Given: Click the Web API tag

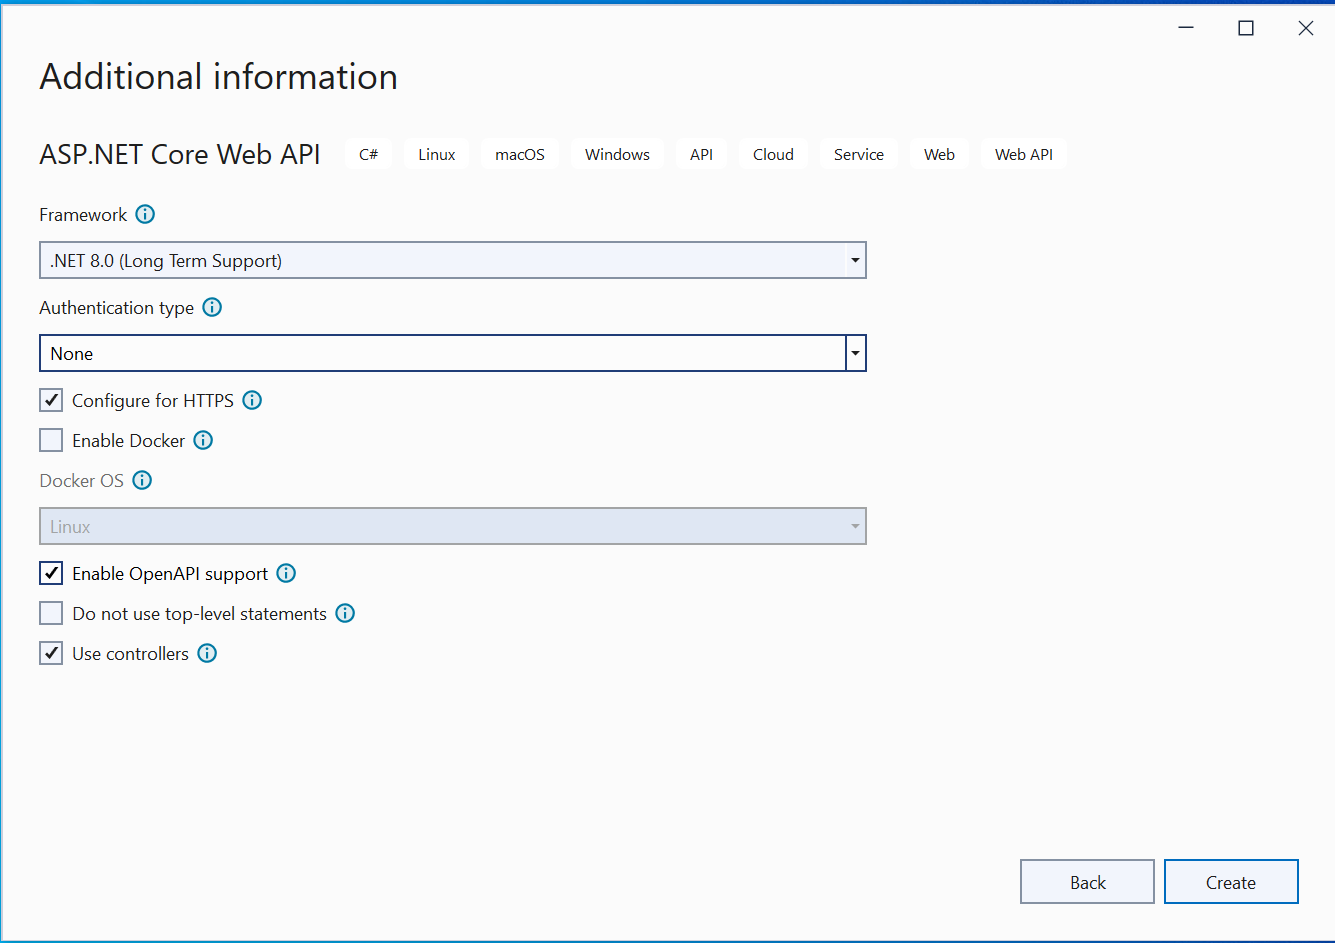Looking at the screenshot, I should 1024,154.
